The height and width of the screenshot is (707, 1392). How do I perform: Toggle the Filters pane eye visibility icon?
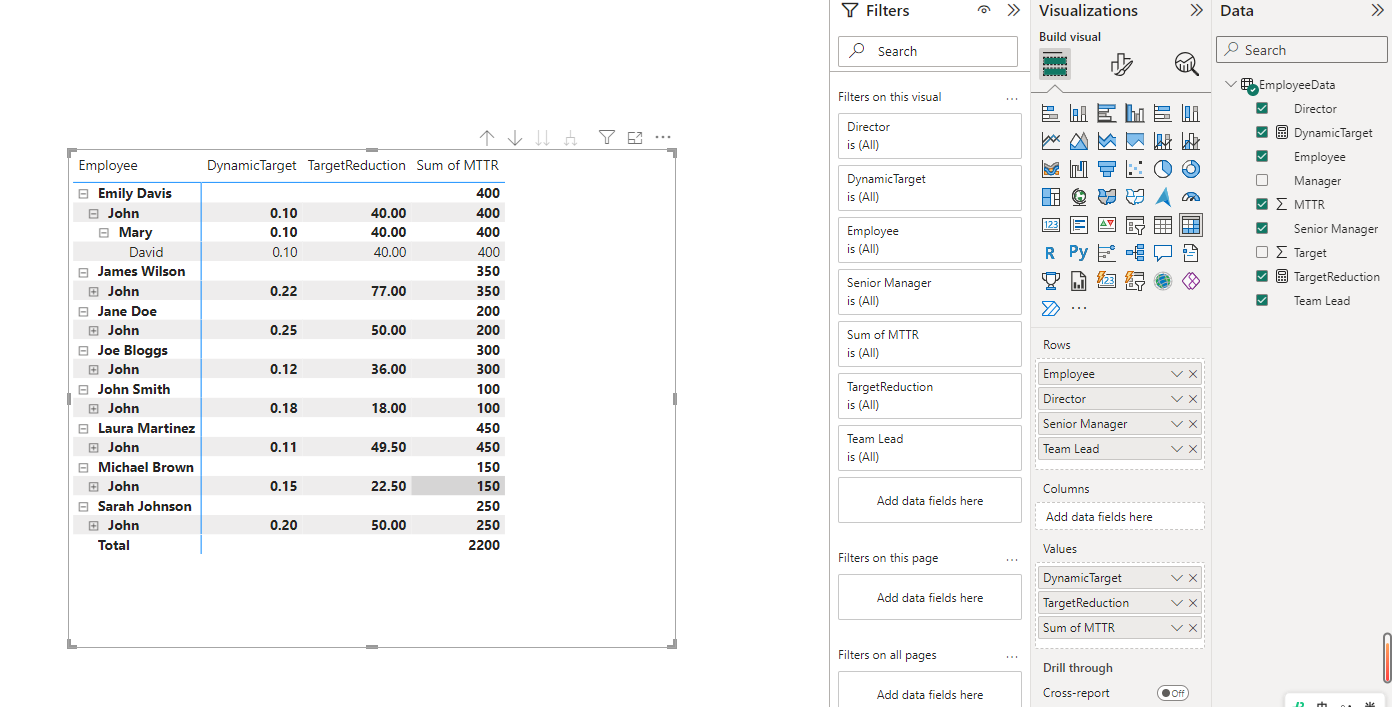pos(984,10)
